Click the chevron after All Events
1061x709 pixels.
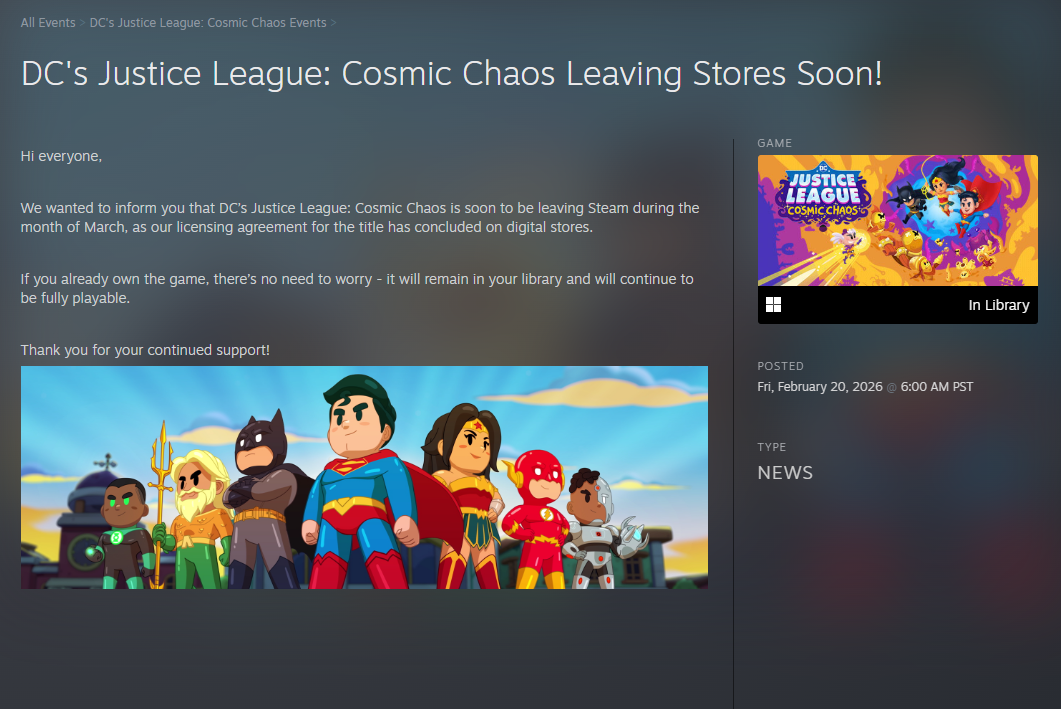[83, 23]
